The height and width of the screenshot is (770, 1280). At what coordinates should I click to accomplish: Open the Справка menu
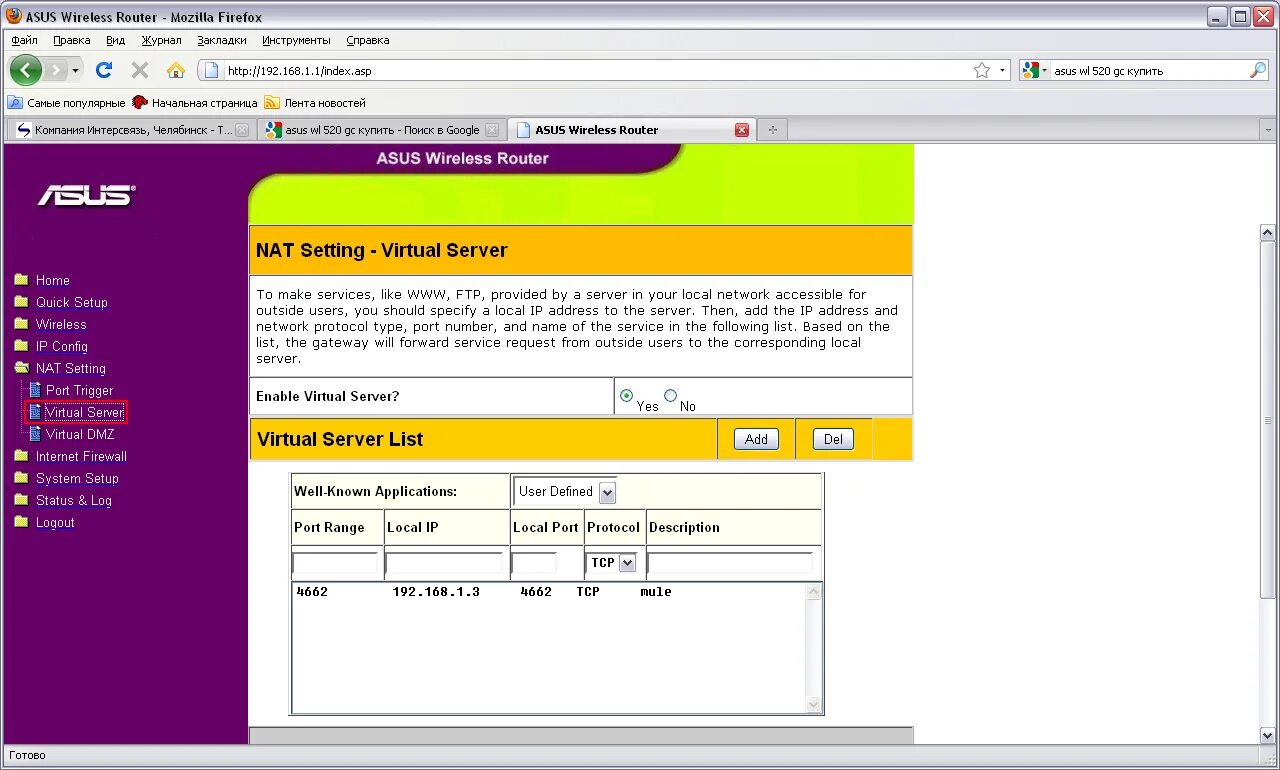click(x=368, y=40)
